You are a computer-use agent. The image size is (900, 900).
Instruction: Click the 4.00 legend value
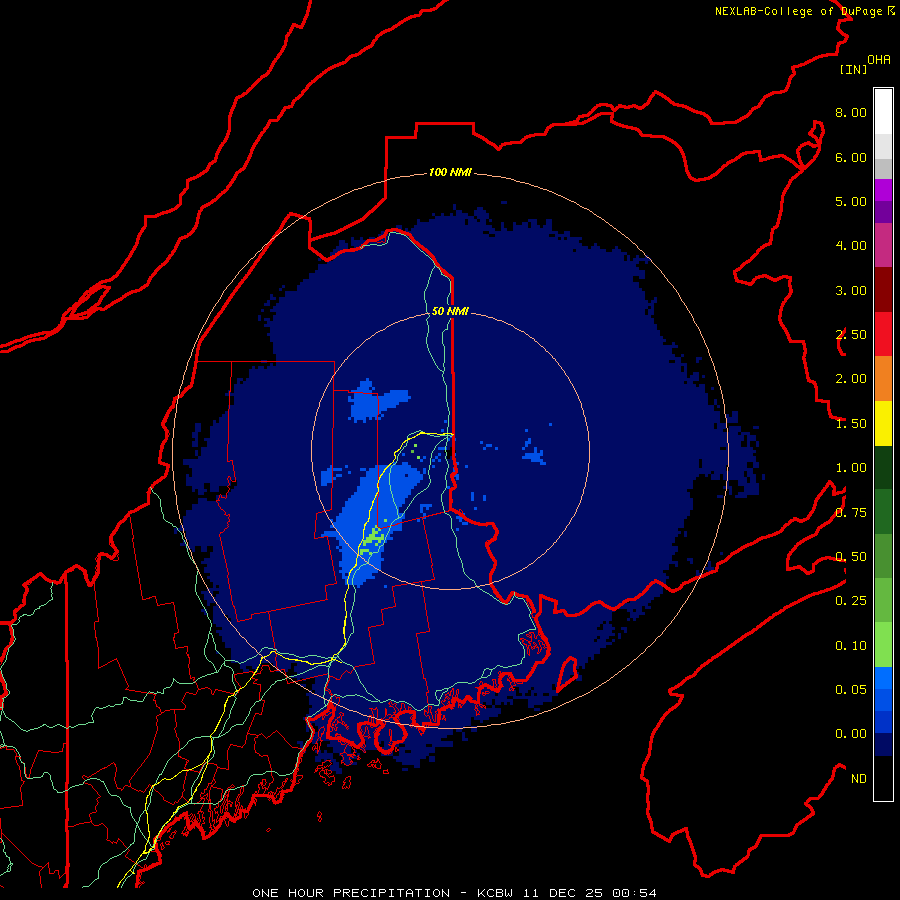coord(851,246)
